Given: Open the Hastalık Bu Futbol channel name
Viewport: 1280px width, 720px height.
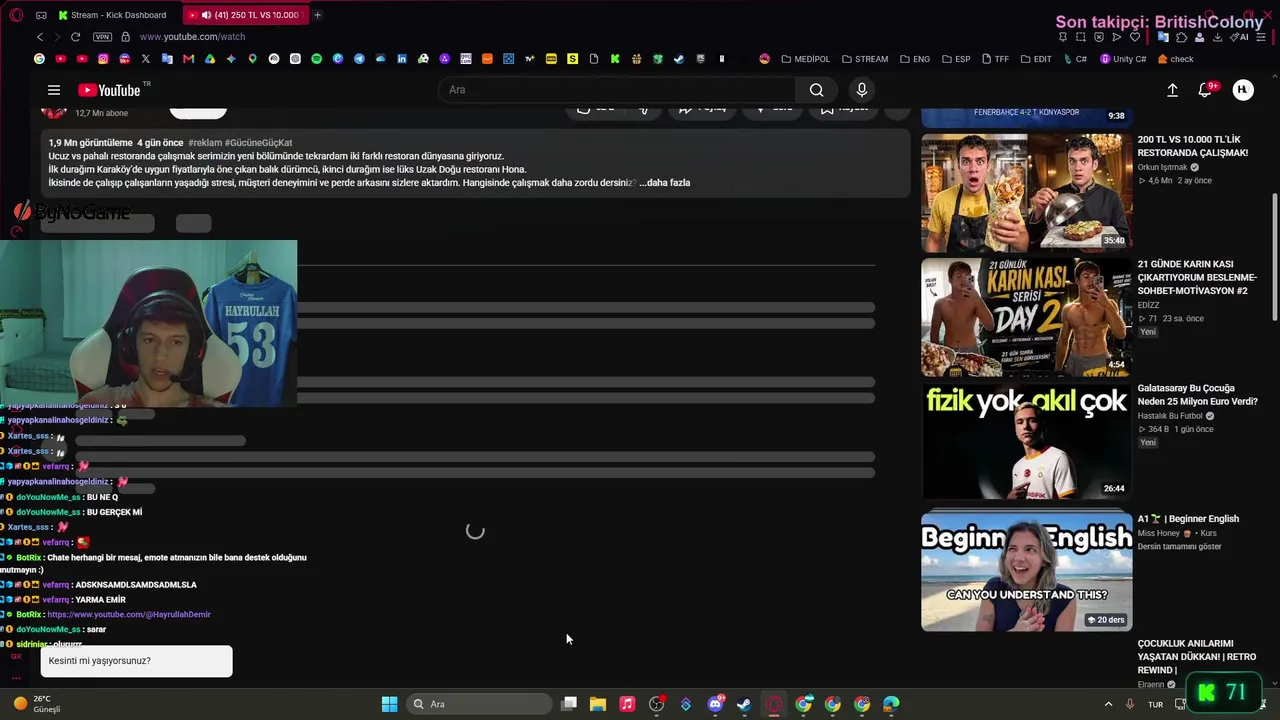Looking at the screenshot, I should coord(1170,416).
